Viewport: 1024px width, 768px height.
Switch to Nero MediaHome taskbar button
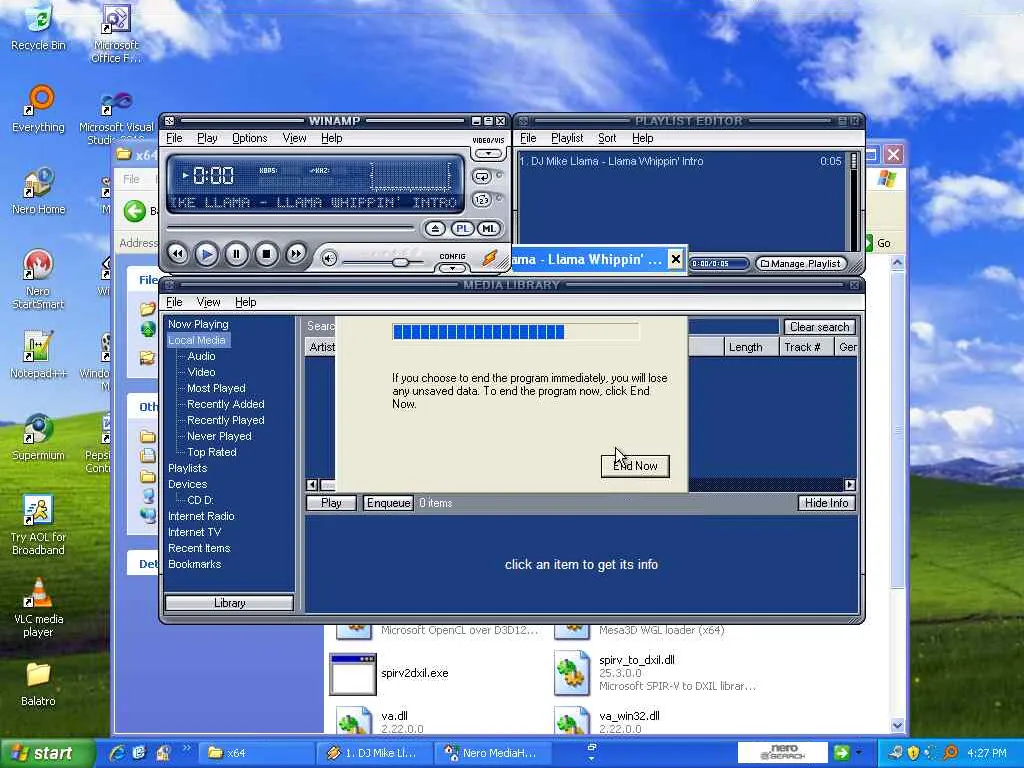(492, 753)
